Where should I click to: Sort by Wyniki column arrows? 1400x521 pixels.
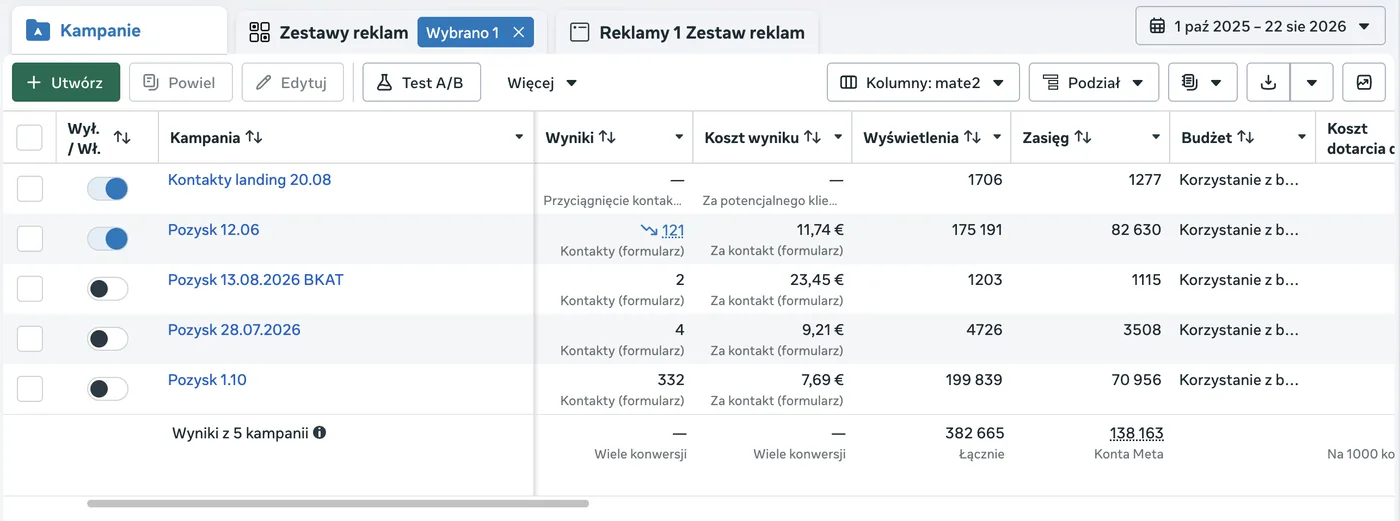[607, 137]
